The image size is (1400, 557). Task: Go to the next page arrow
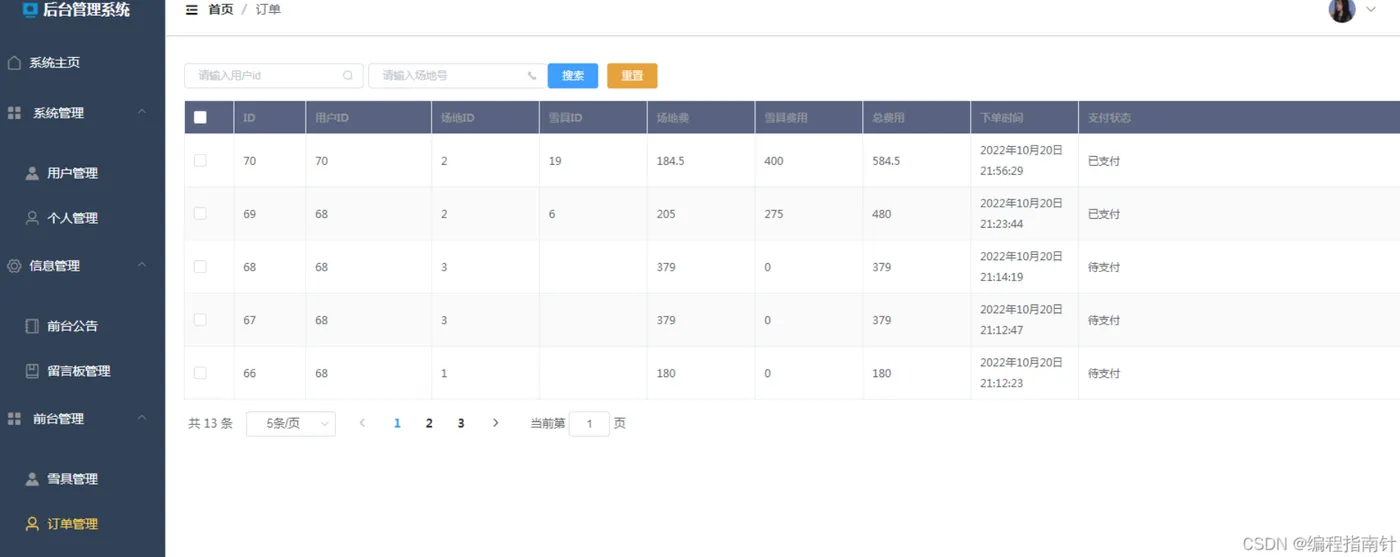point(495,423)
